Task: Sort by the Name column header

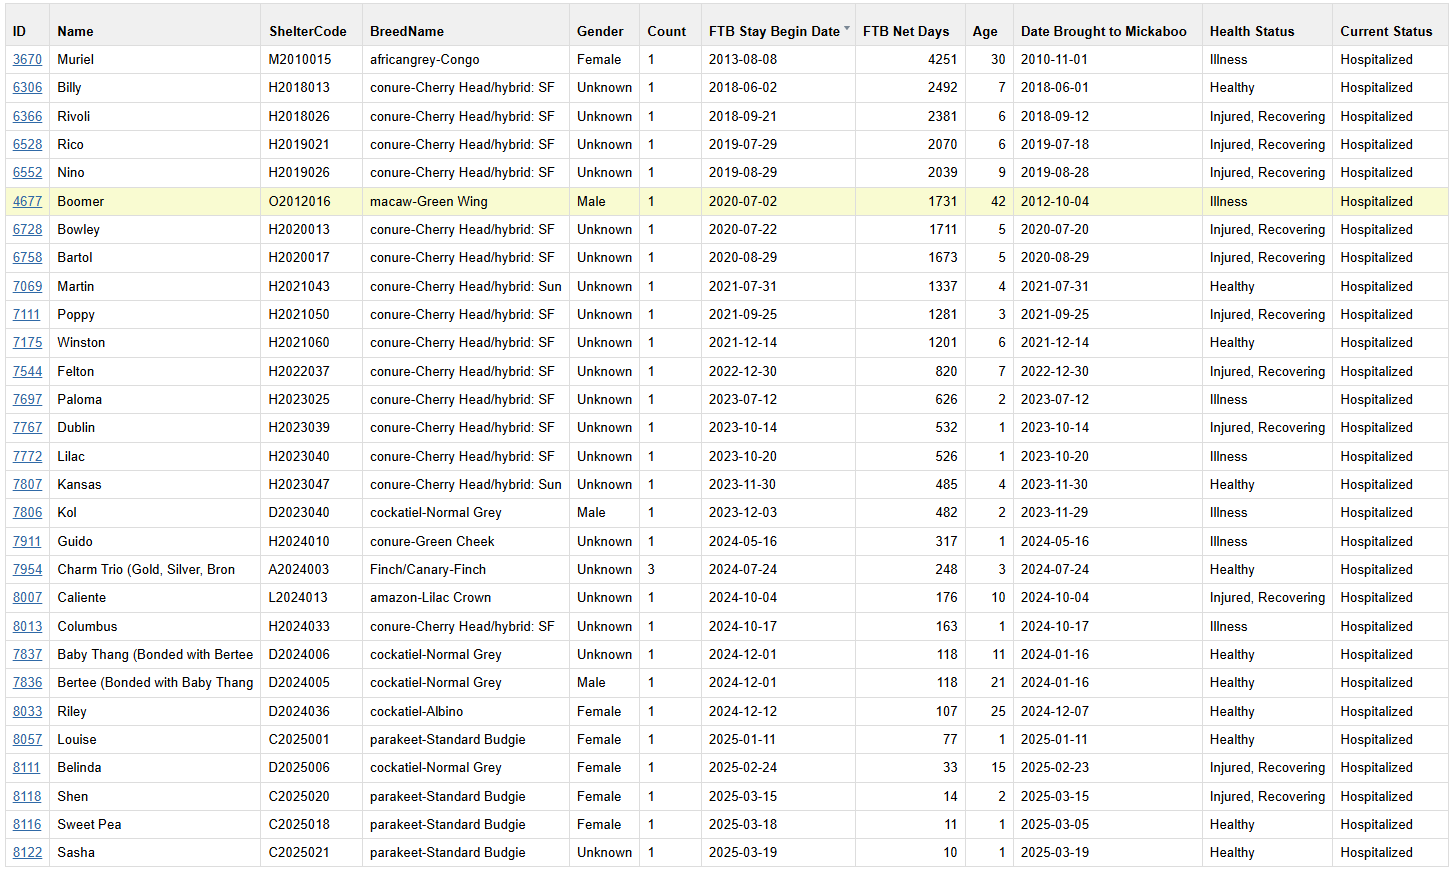Action: click(x=75, y=32)
